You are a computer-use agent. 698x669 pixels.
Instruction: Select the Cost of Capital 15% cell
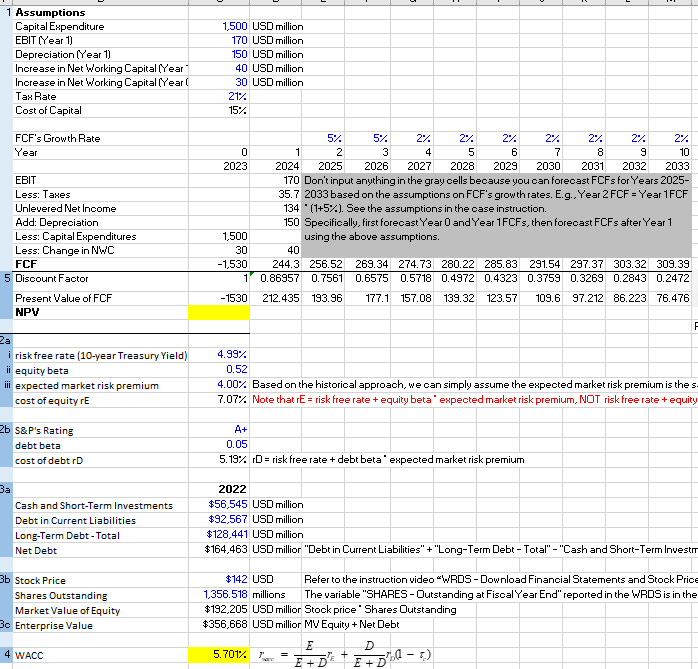[238, 110]
